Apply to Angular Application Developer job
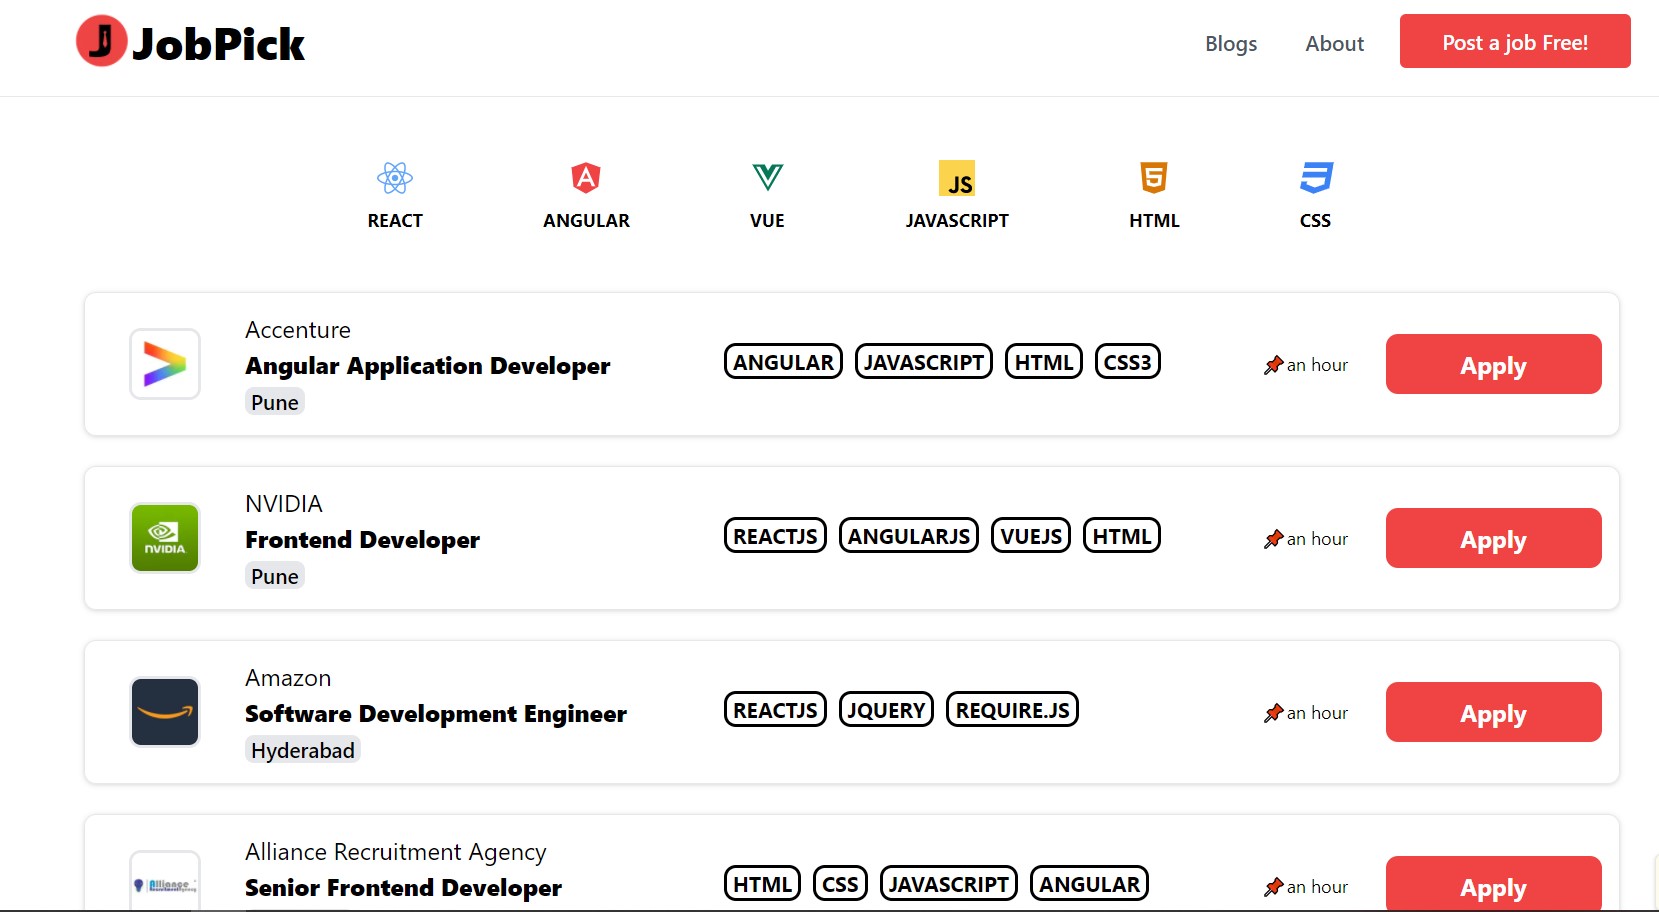The height and width of the screenshot is (912, 1659). [1493, 364]
